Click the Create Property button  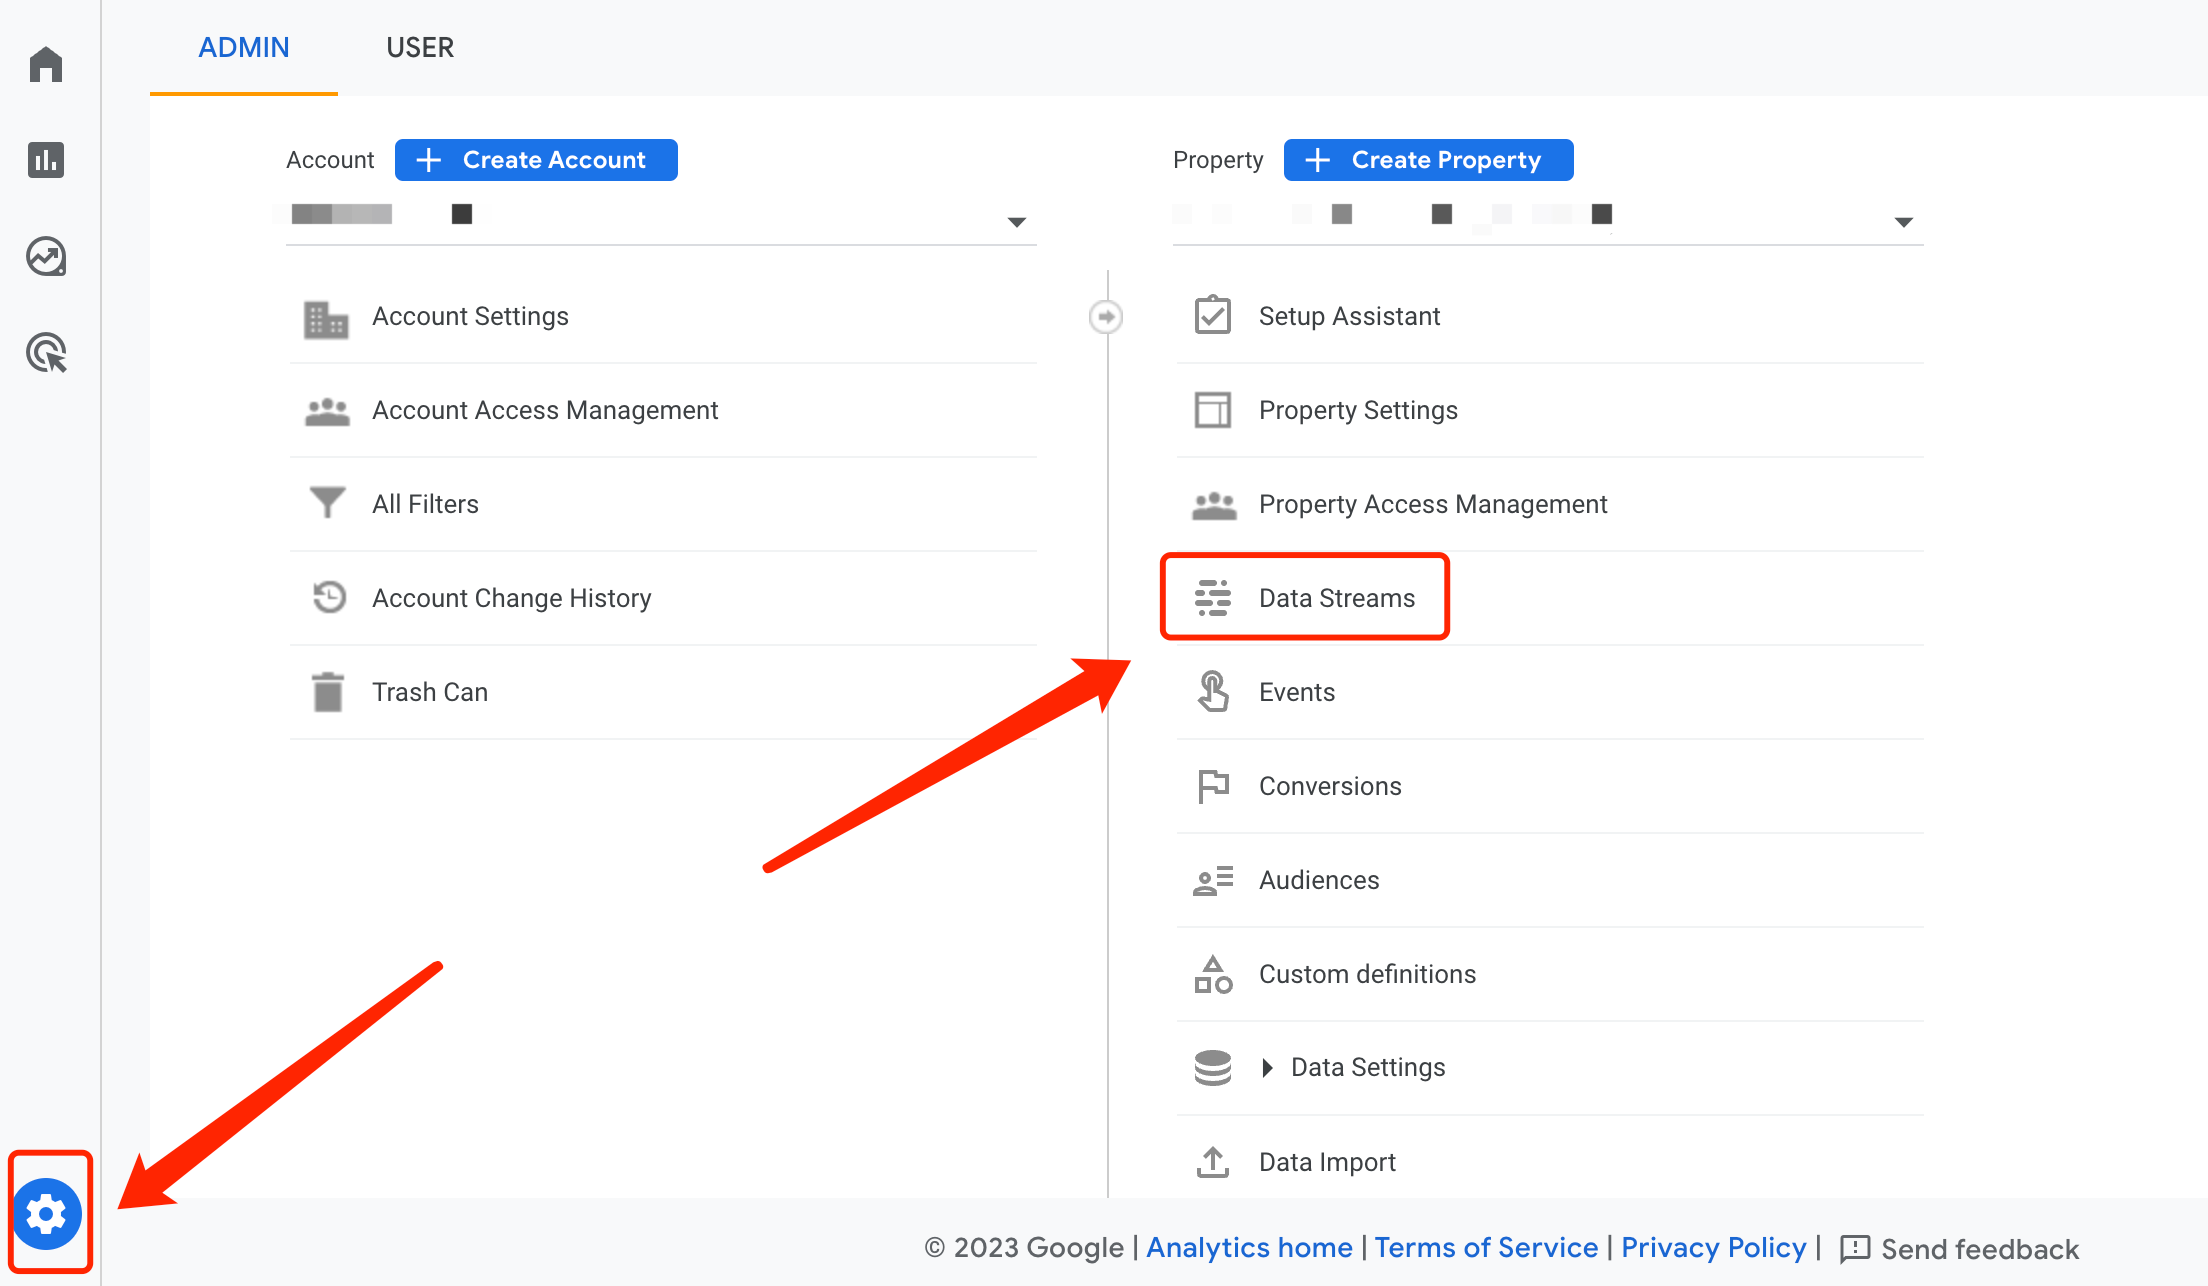tap(1428, 160)
